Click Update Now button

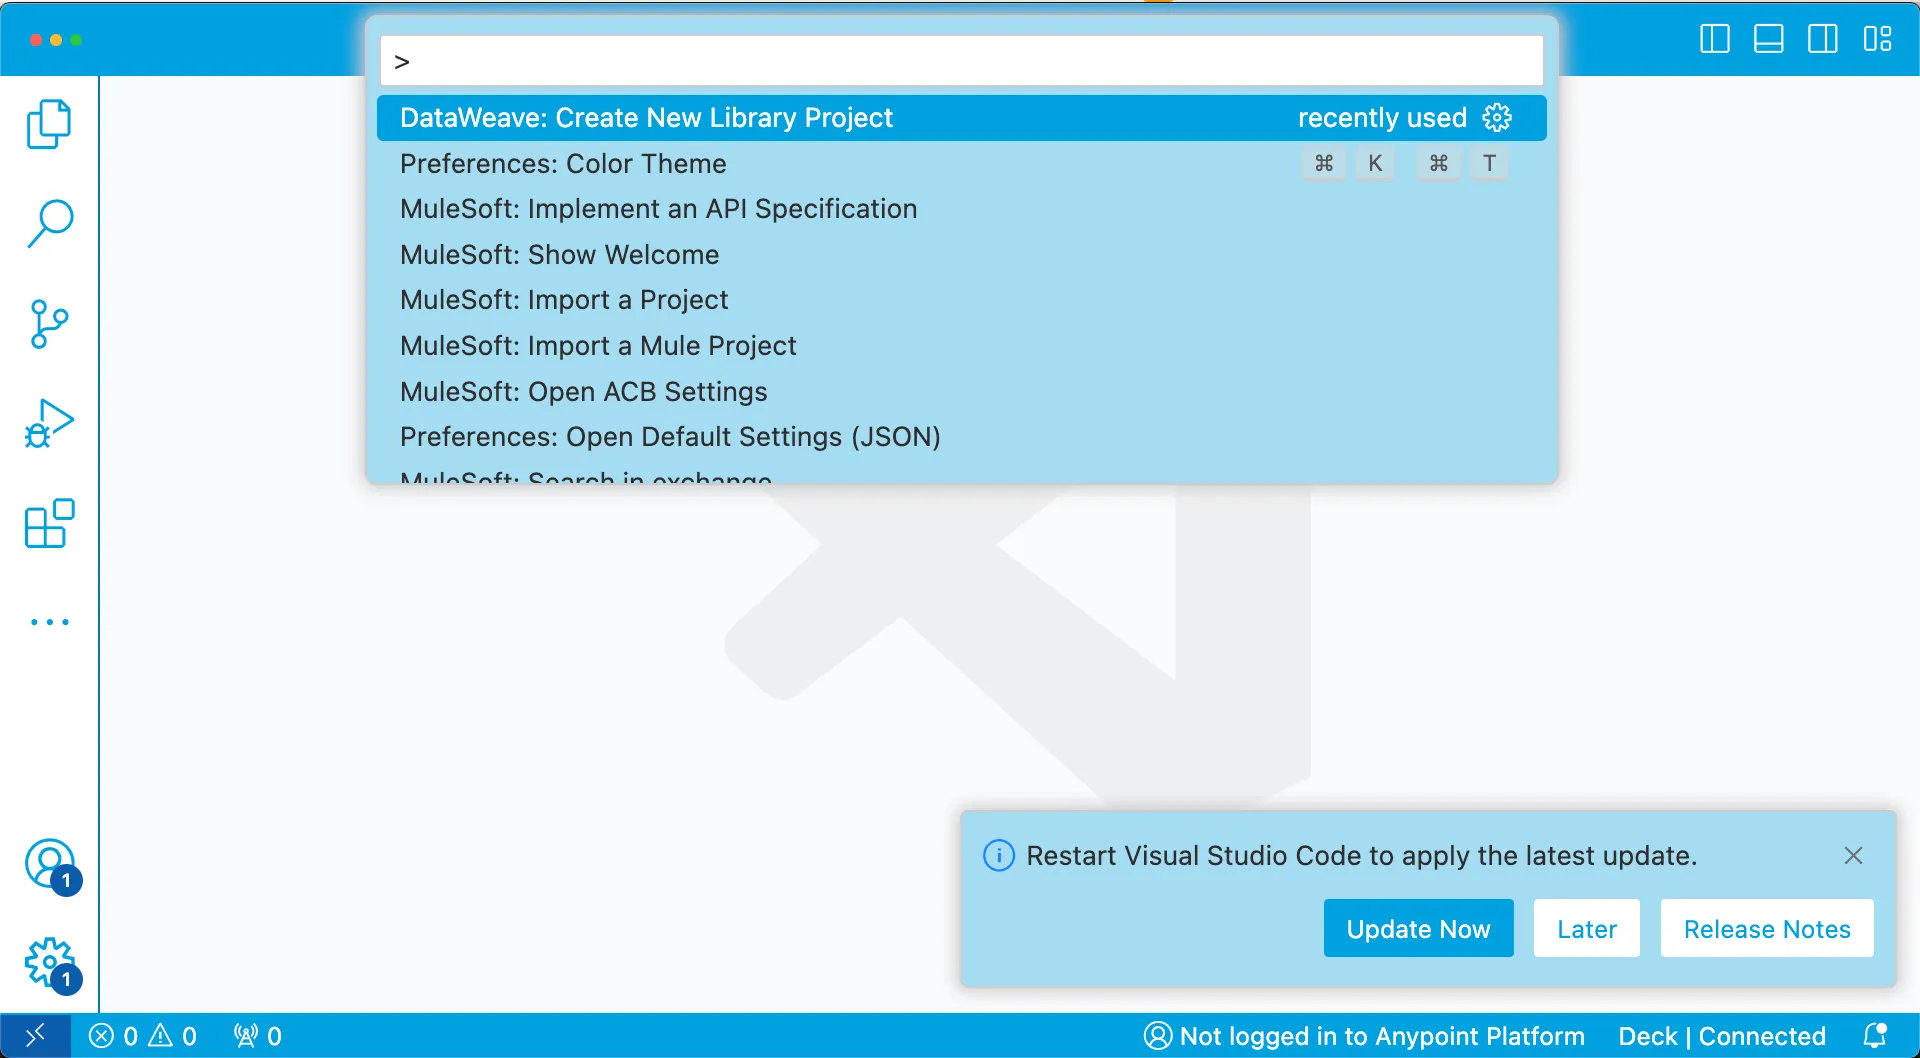point(1418,929)
